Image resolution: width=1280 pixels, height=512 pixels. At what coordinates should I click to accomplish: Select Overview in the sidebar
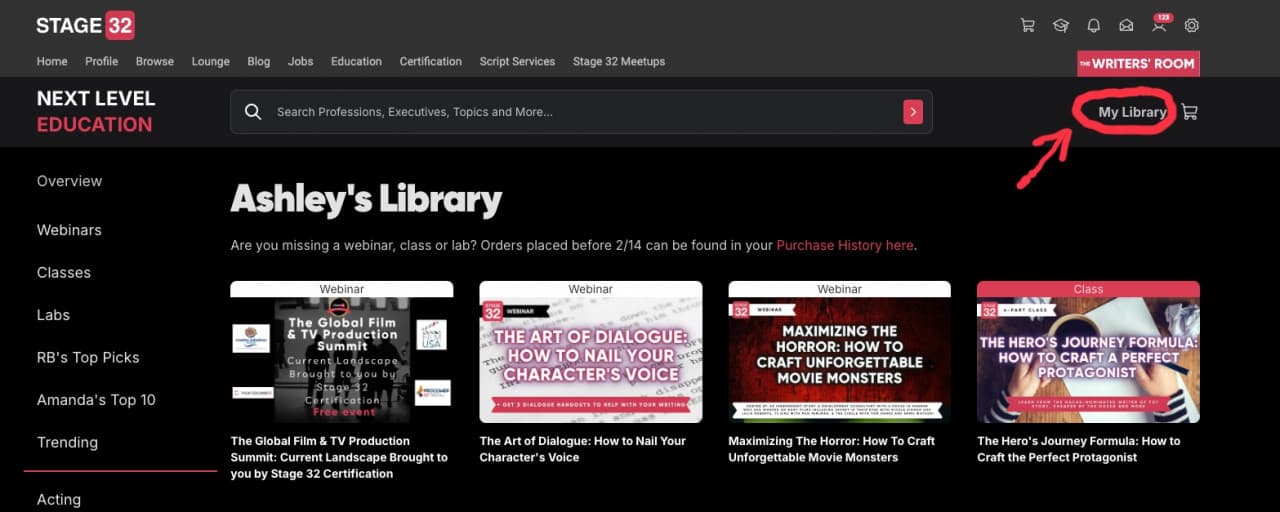[69, 181]
